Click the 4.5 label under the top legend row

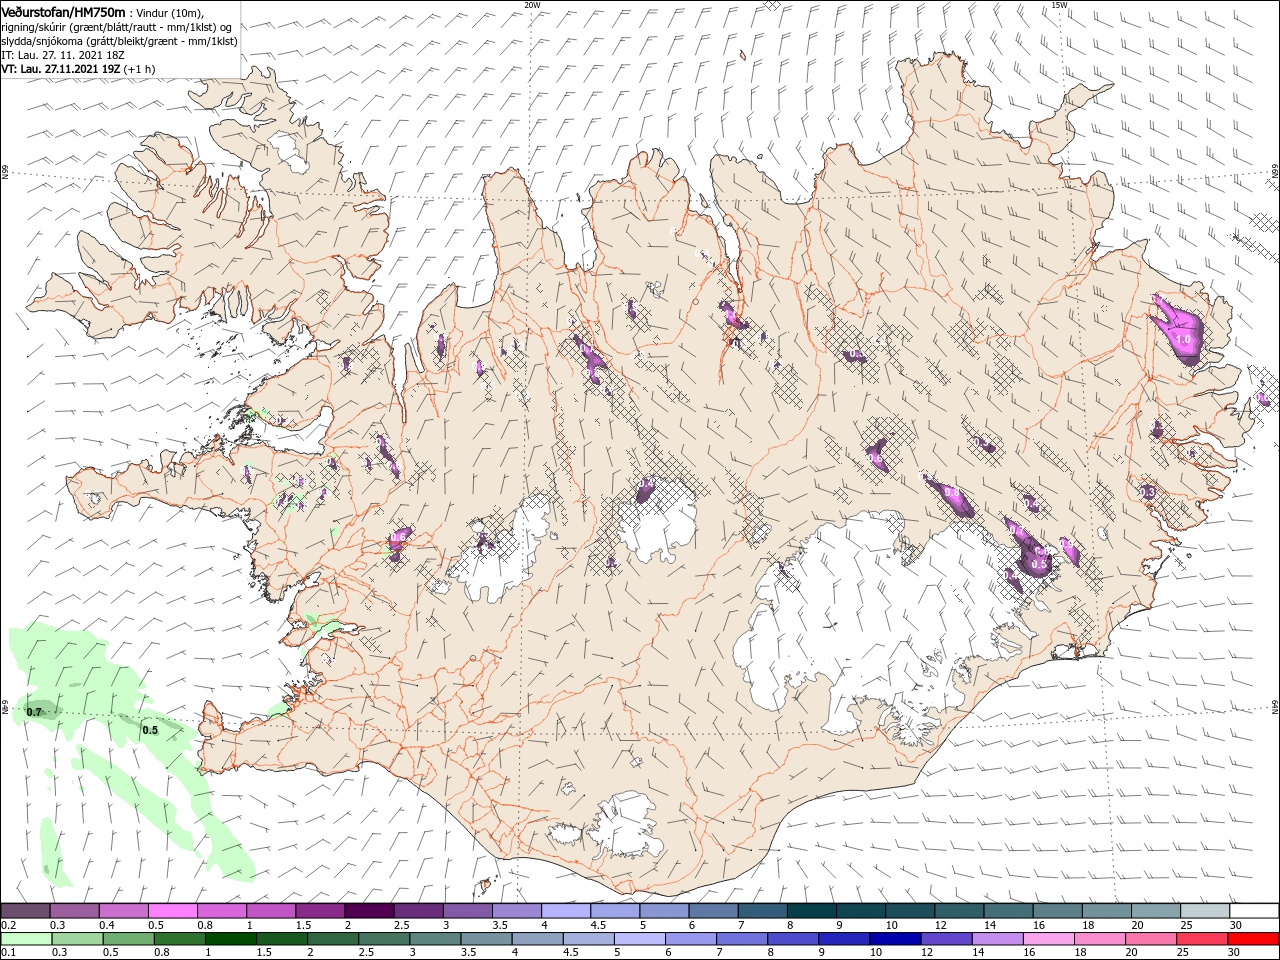(x=598, y=925)
